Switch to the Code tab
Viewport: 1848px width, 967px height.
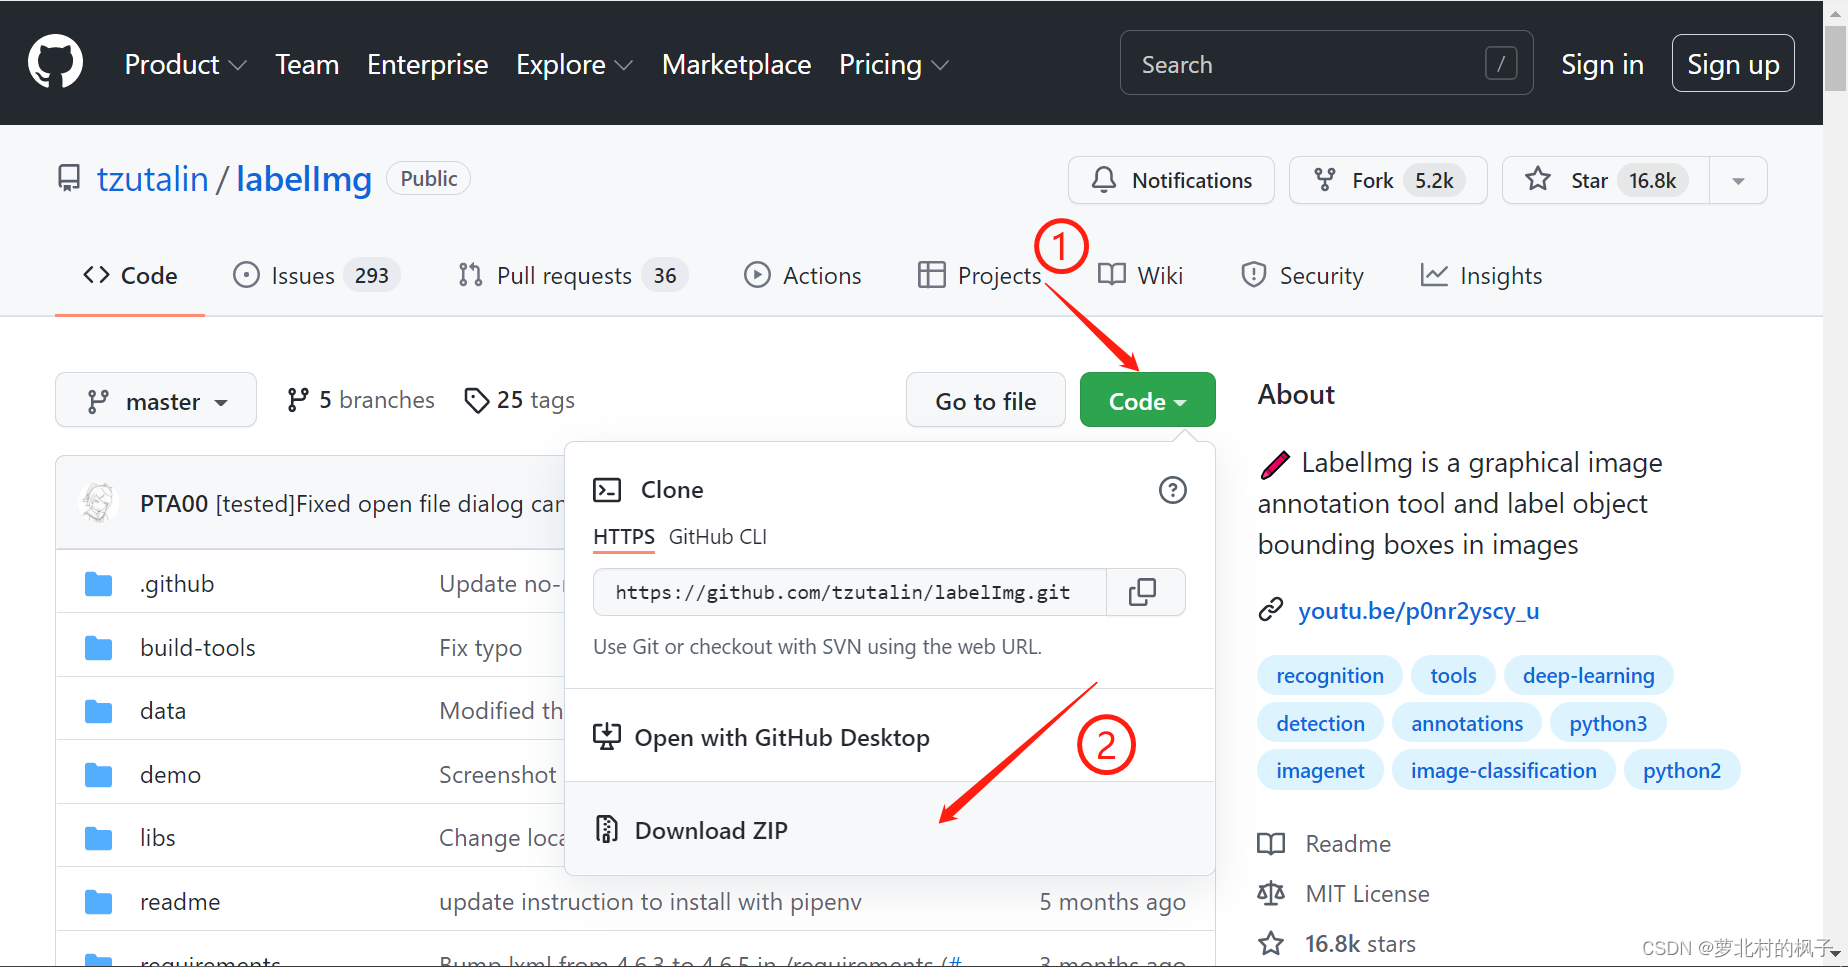point(130,276)
